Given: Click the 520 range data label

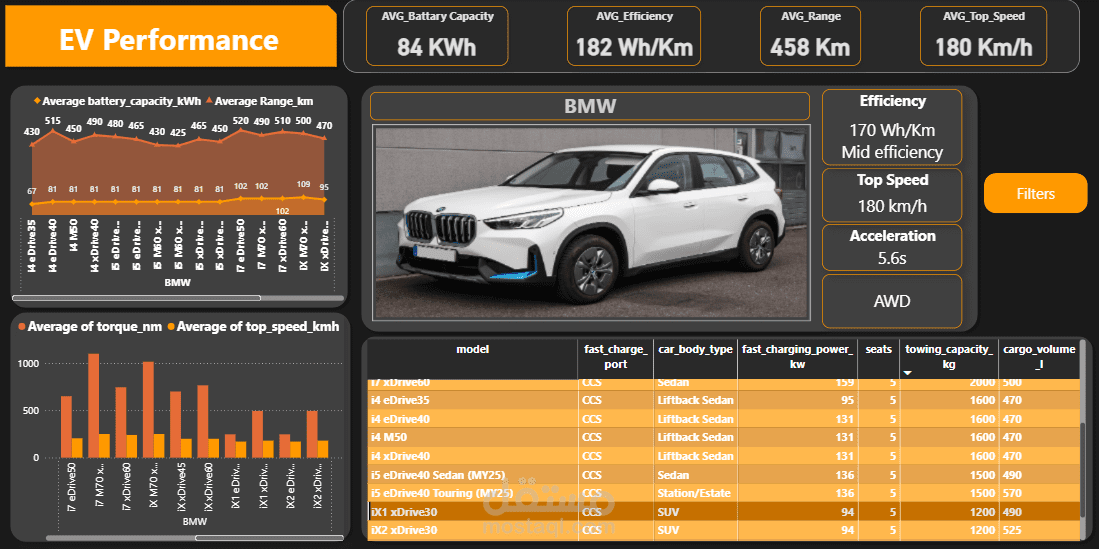Looking at the screenshot, I should click(x=241, y=121).
